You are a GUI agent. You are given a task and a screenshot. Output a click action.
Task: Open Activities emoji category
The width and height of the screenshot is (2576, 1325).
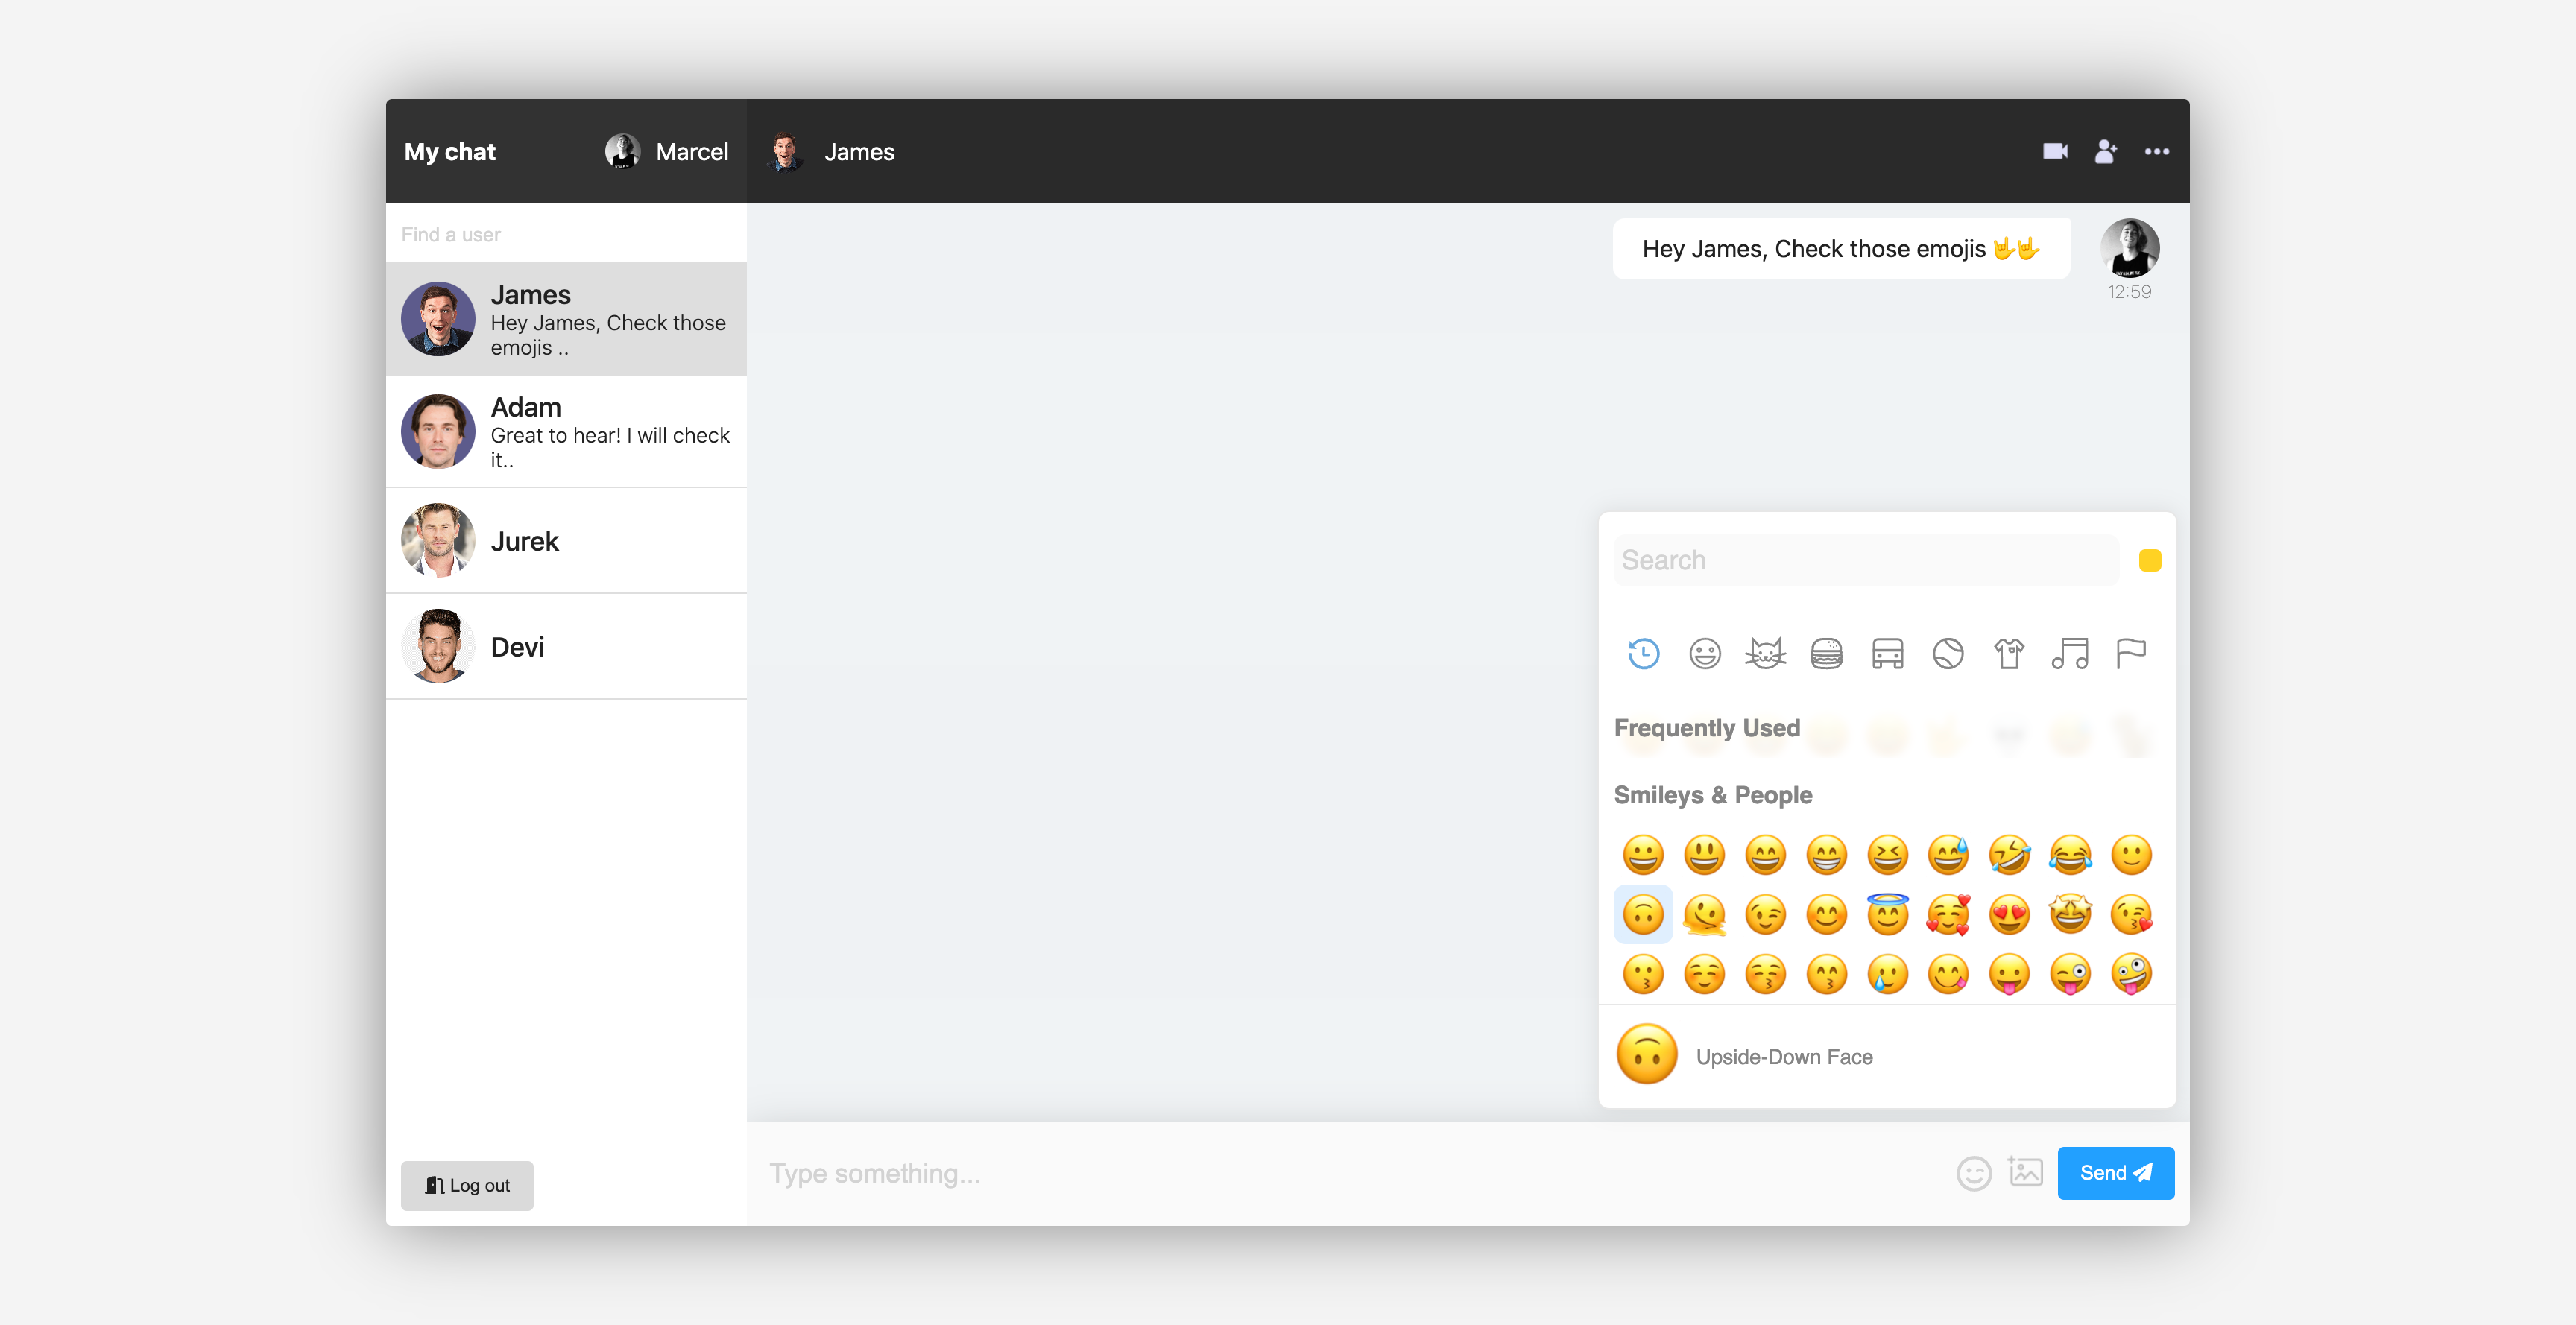(x=1948, y=653)
